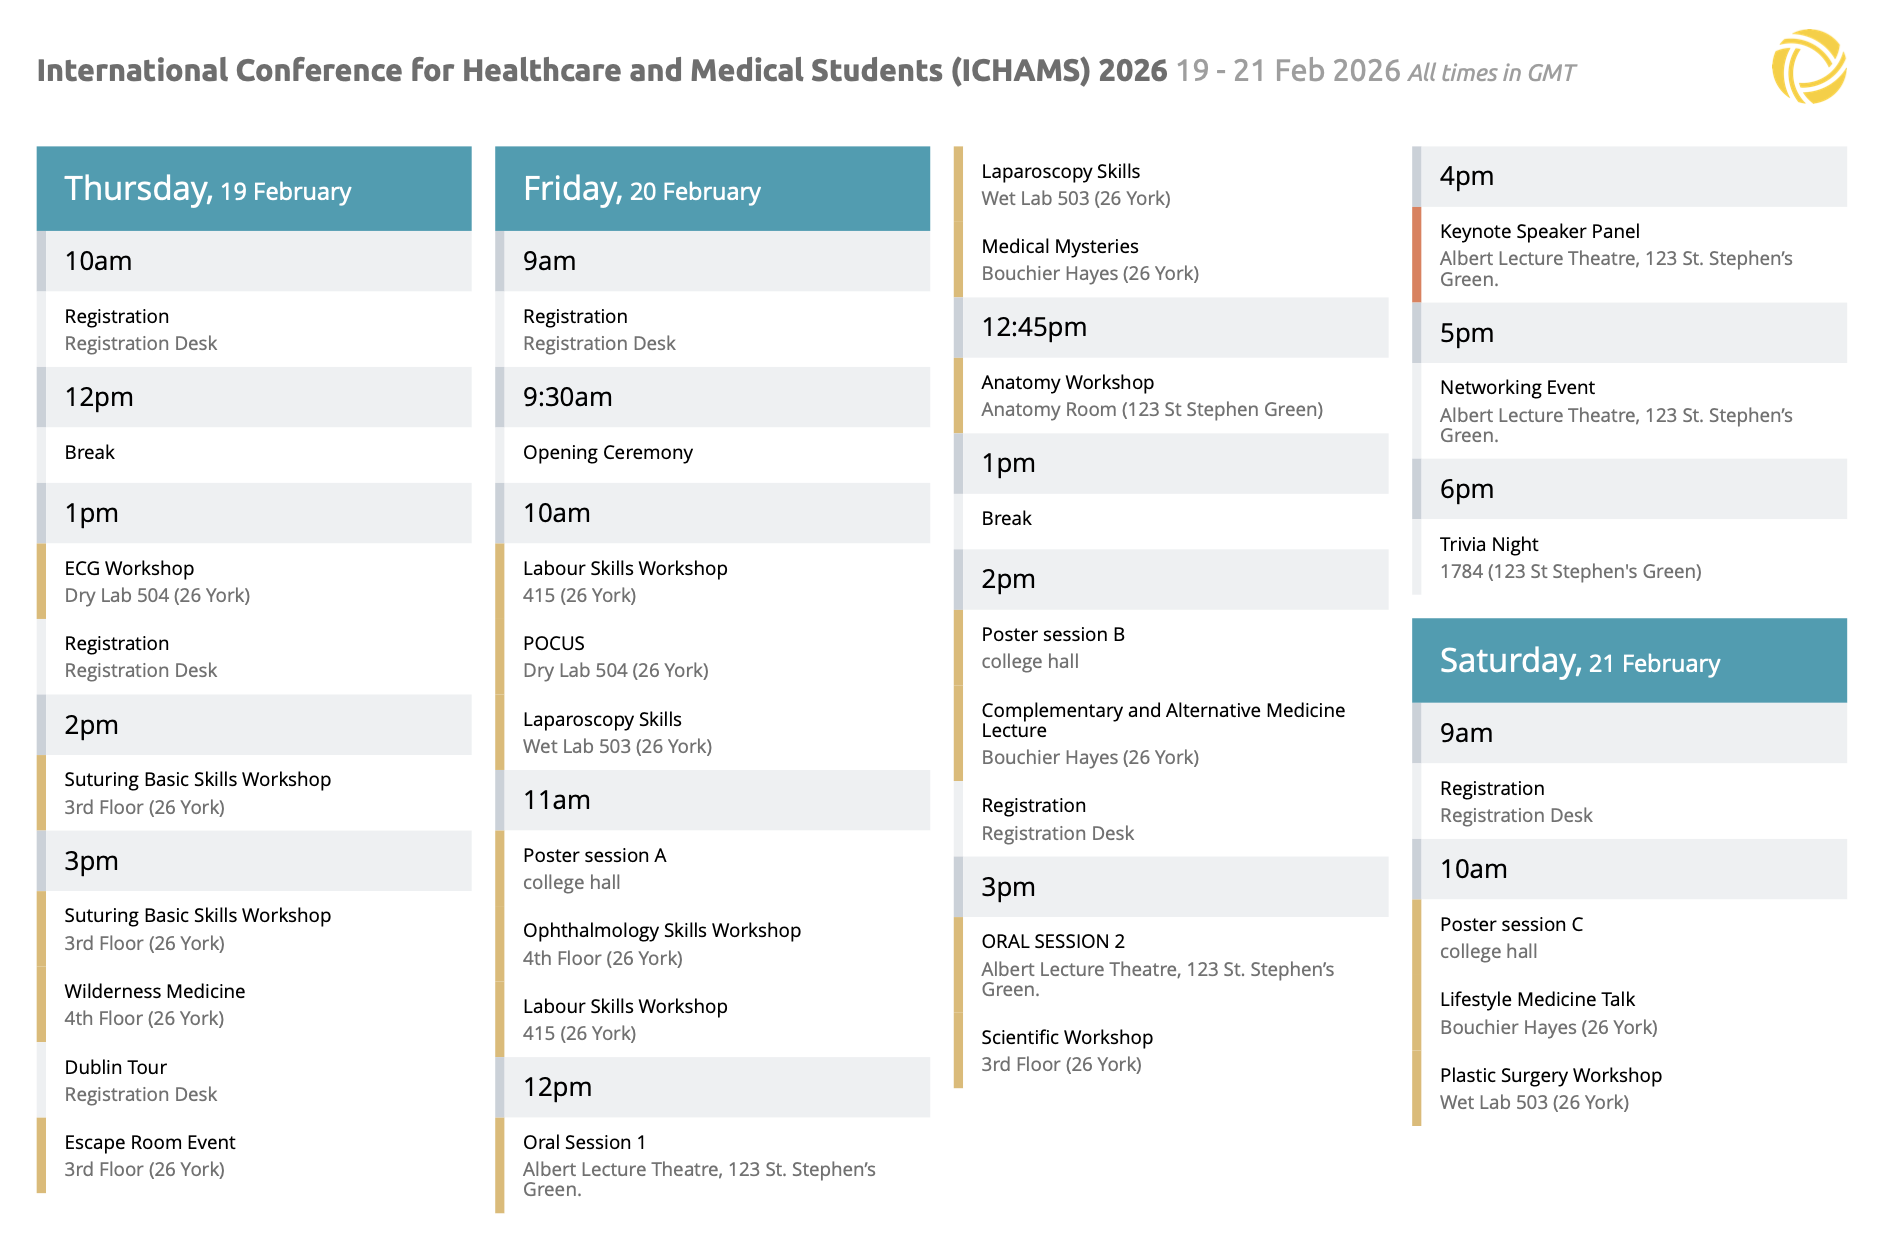The height and width of the screenshot is (1254, 1904).
Task: Open the Ophthalmology Skills Workshop entry
Action: (x=712, y=944)
